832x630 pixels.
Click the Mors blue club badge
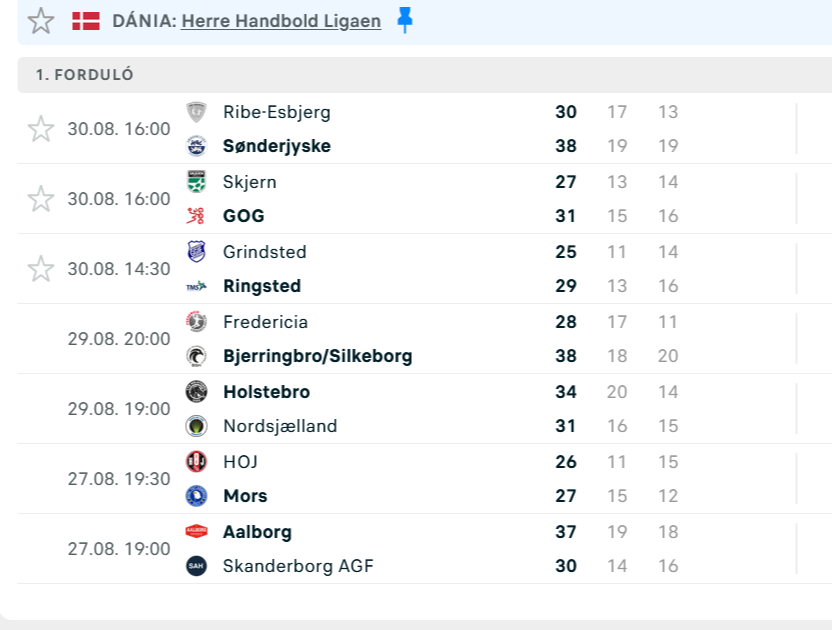tap(197, 496)
